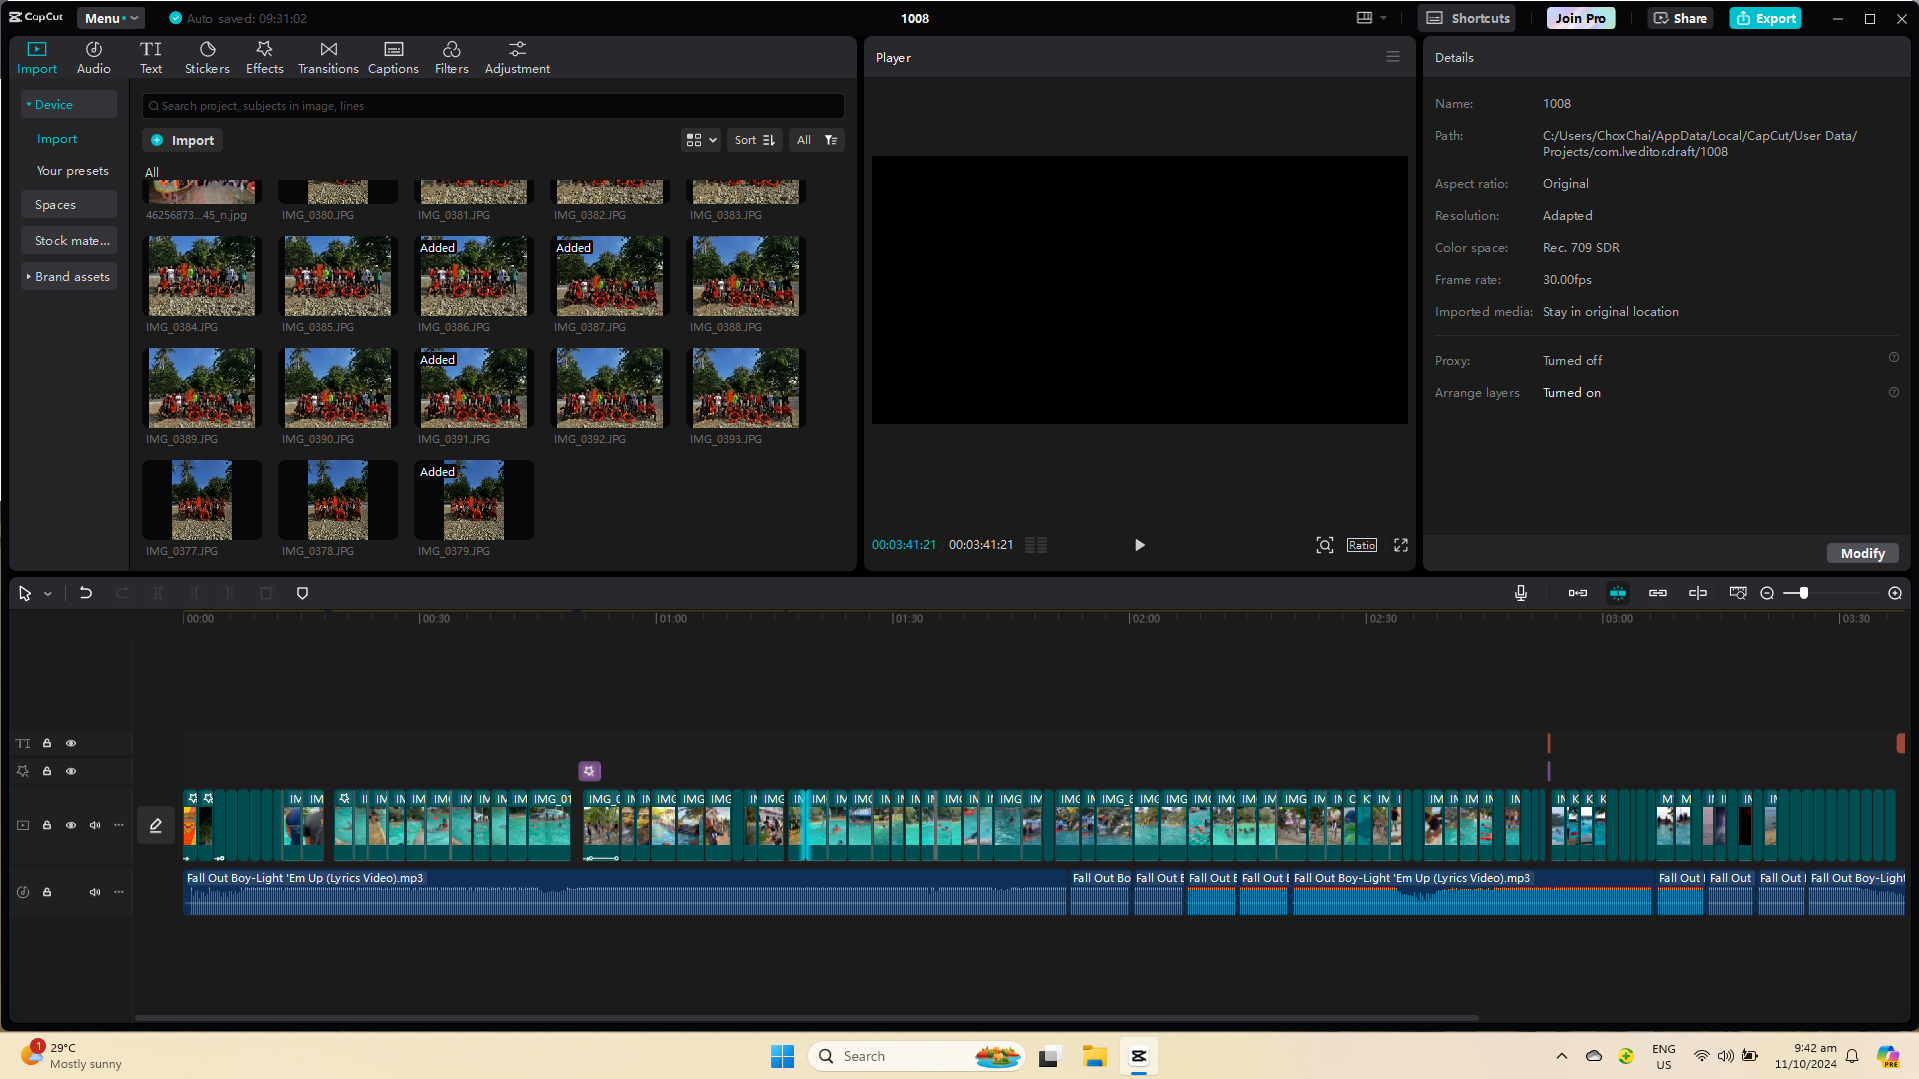Click the search project input field
The image size is (1919, 1079).
tap(494, 106)
